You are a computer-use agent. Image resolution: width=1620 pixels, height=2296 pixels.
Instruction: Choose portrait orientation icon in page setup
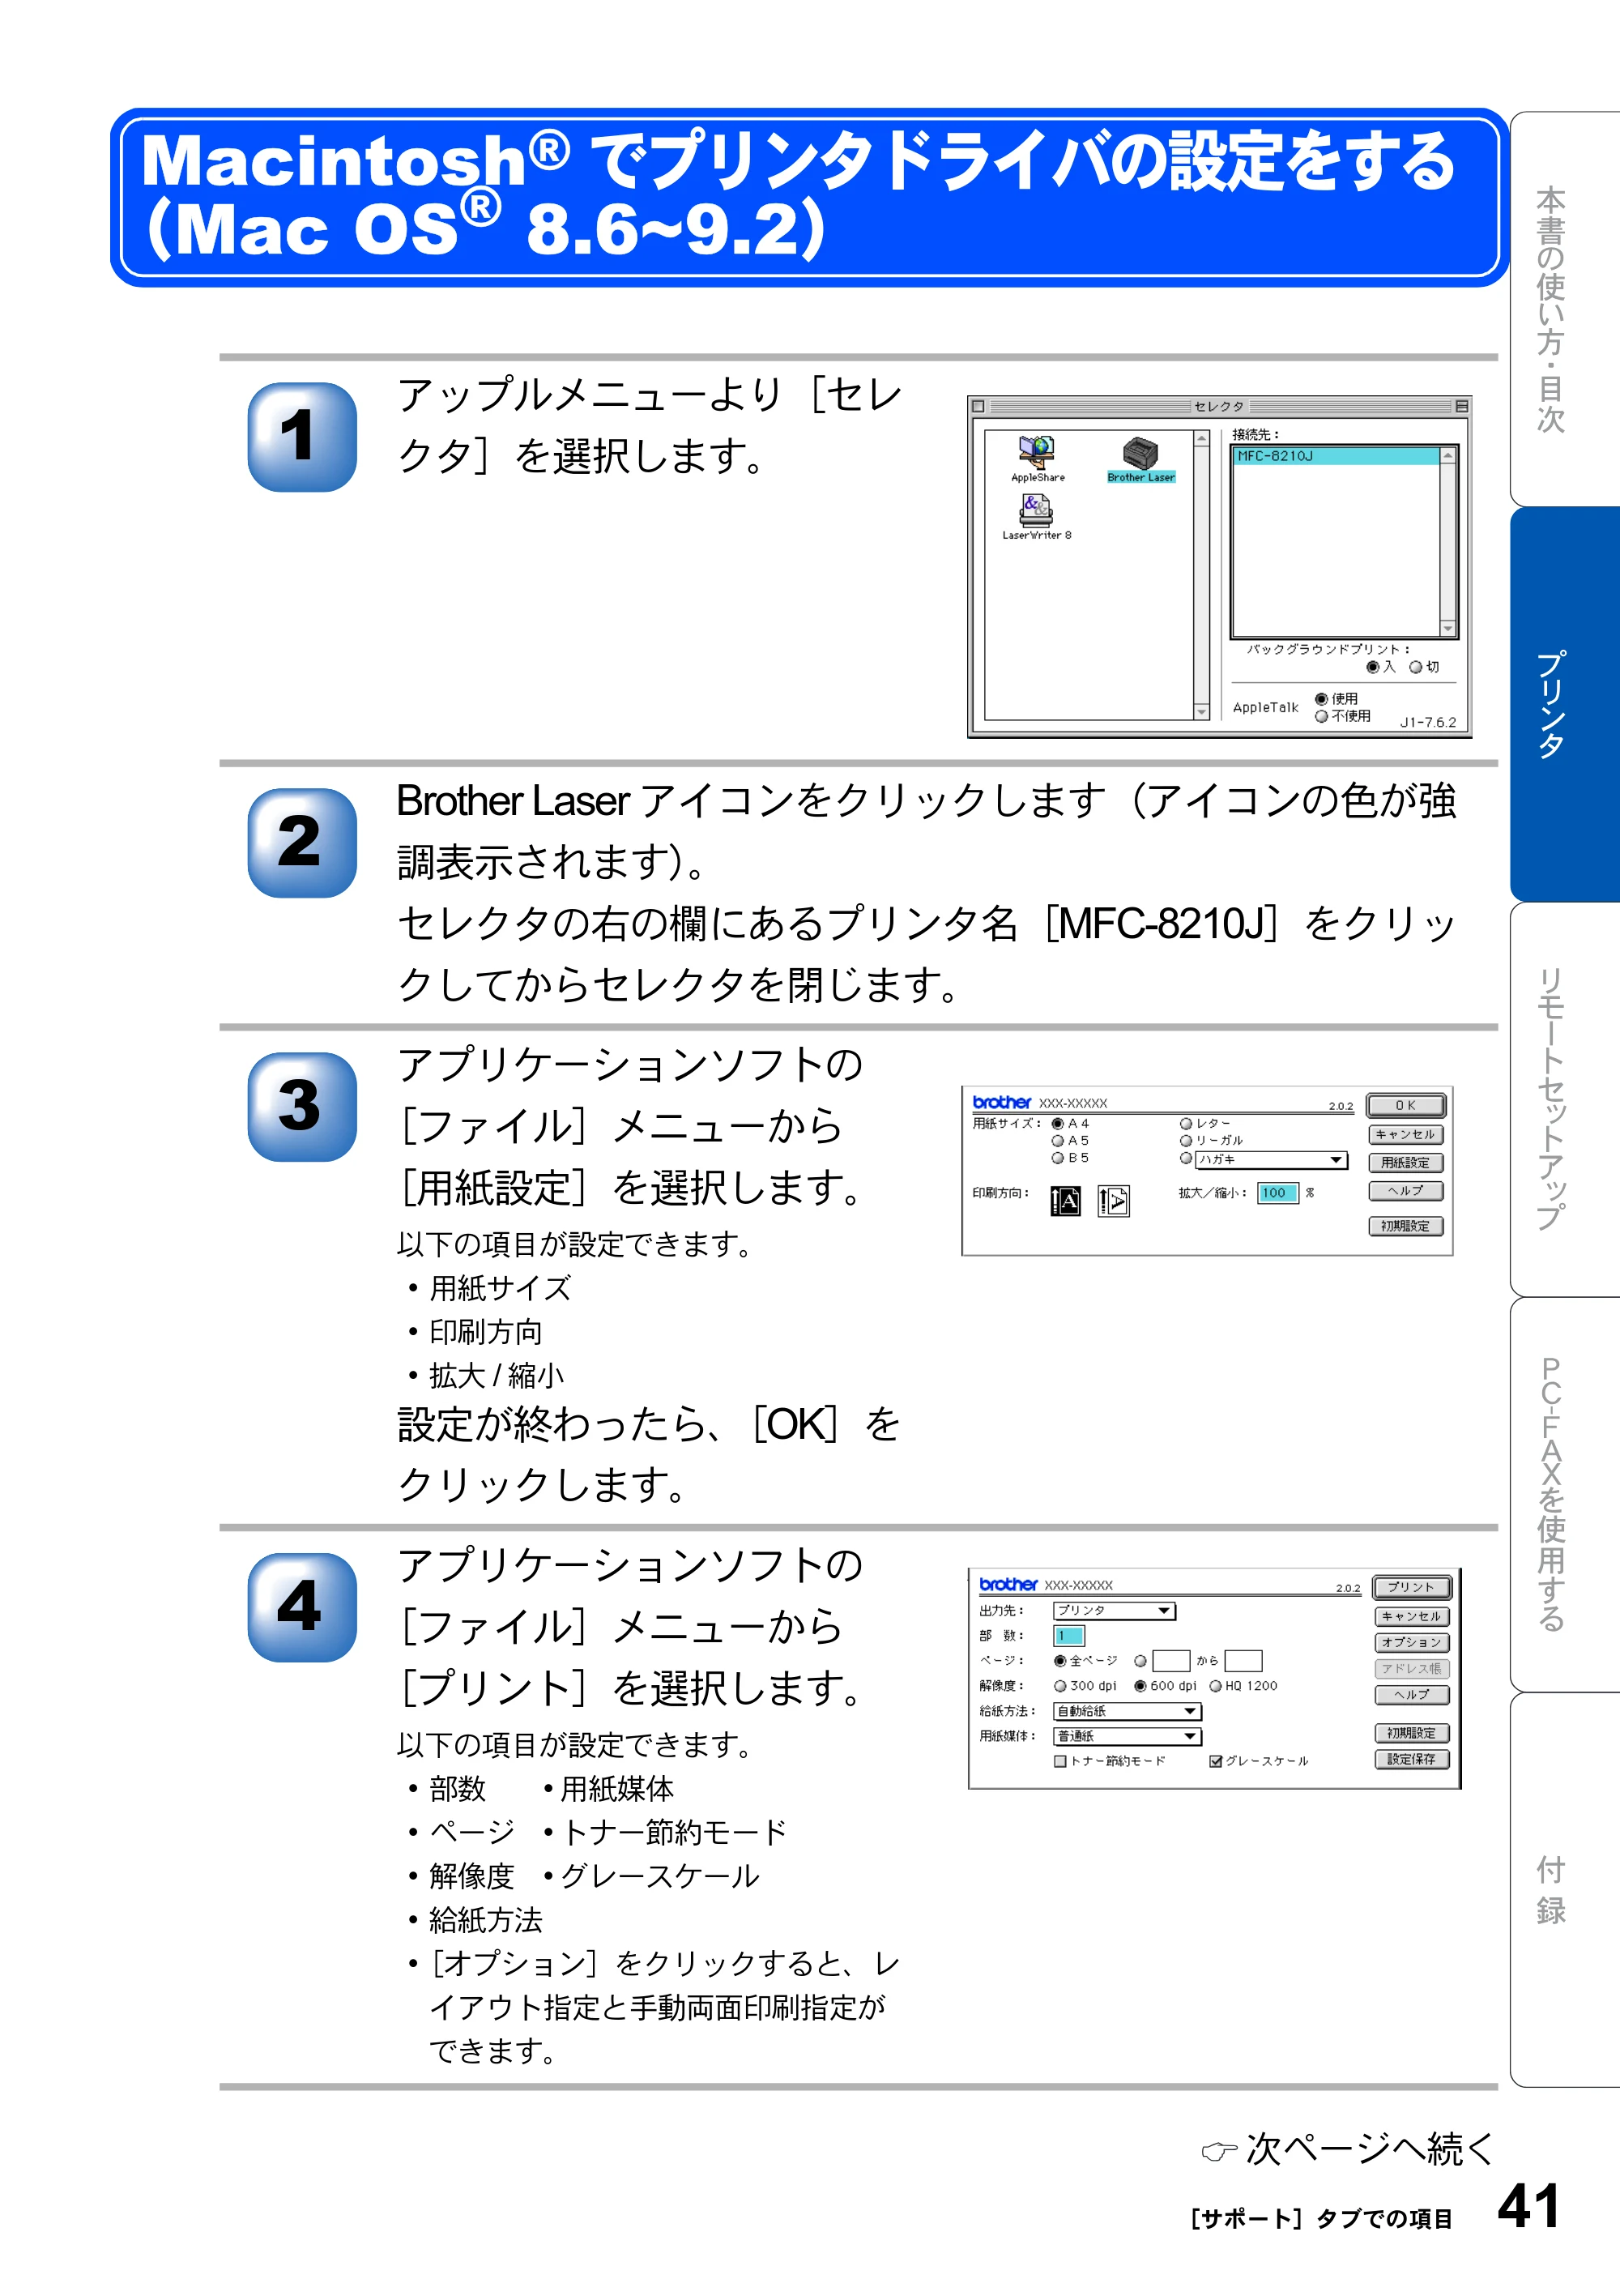(x=1065, y=1200)
